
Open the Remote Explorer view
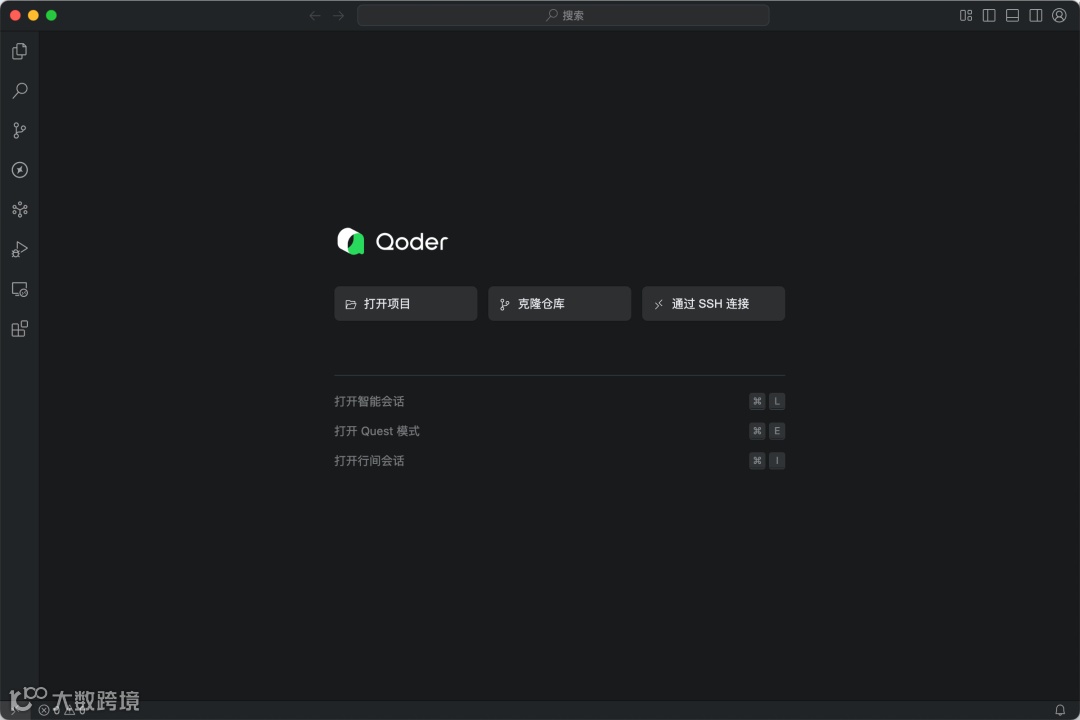click(19, 289)
